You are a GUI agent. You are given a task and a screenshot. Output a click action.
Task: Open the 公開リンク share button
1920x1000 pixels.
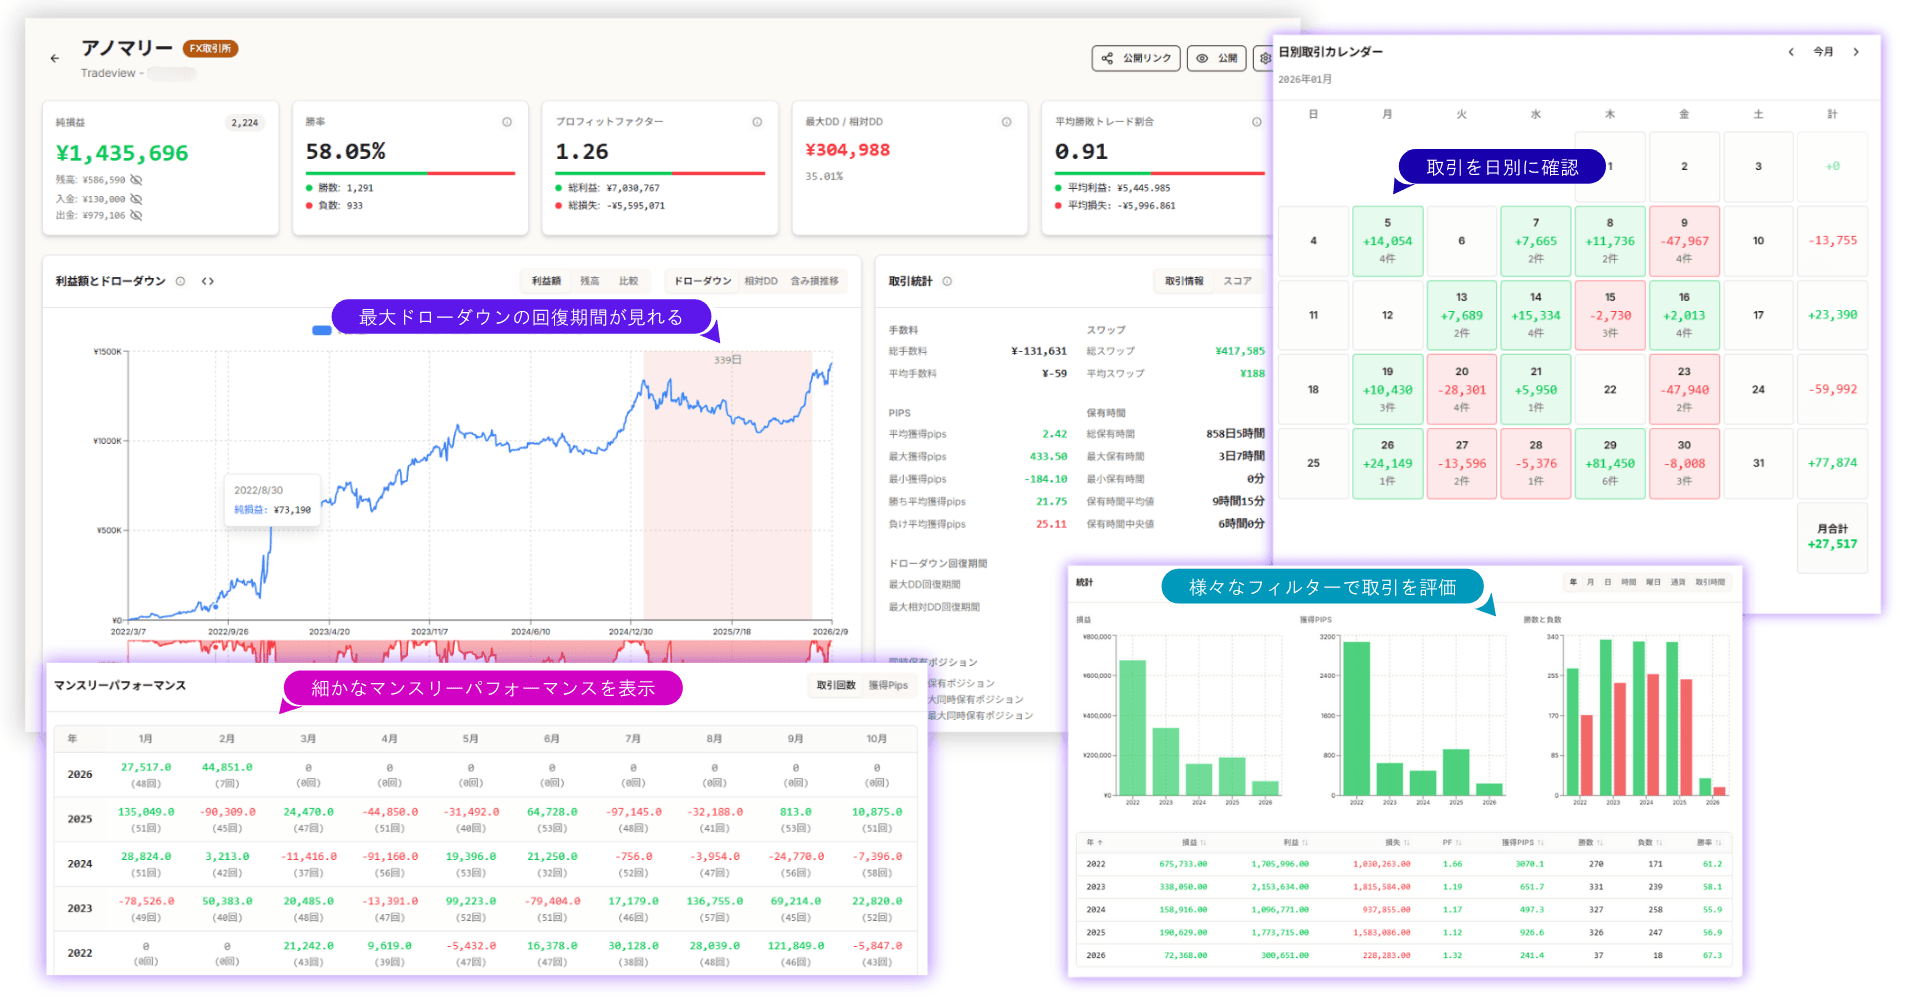[x=1136, y=59]
